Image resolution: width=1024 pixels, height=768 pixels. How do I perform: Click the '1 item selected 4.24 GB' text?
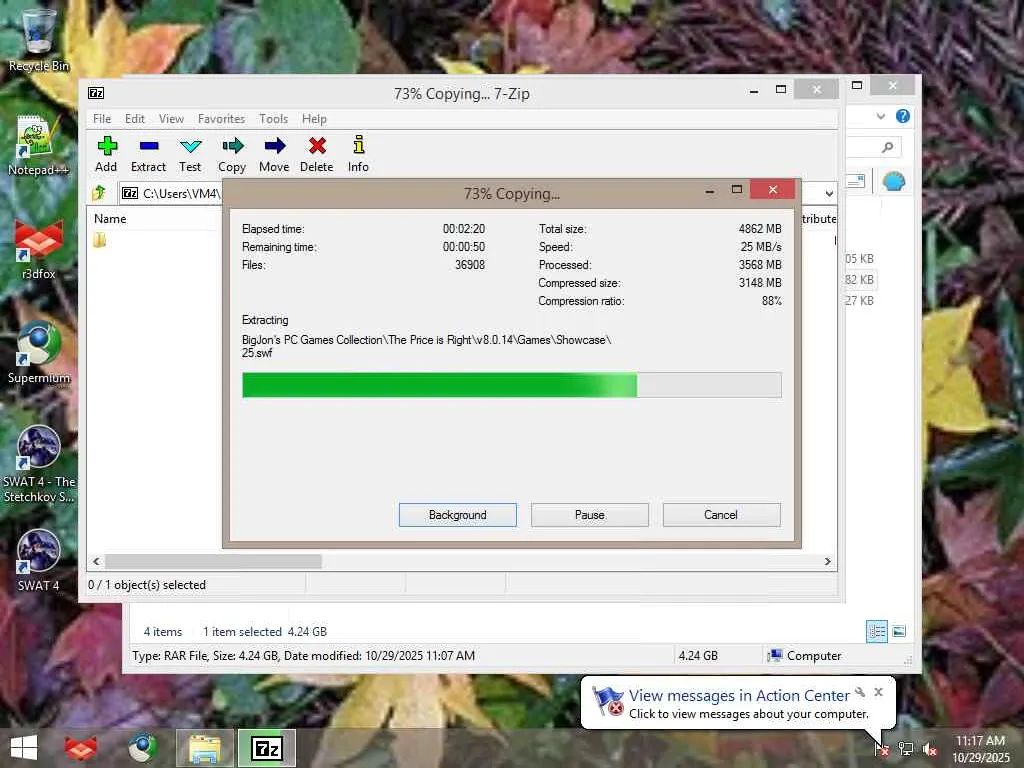coord(264,632)
